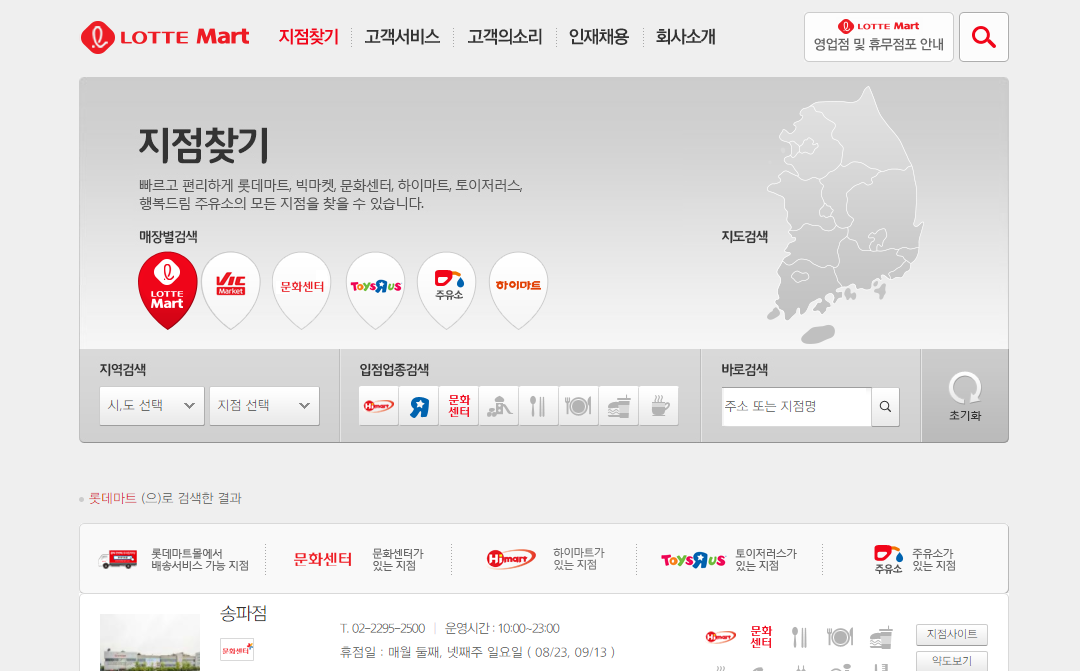The width and height of the screenshot is (1080, 671).
Task: Filter by fork and knife restaurant icon
Action: 539,406
